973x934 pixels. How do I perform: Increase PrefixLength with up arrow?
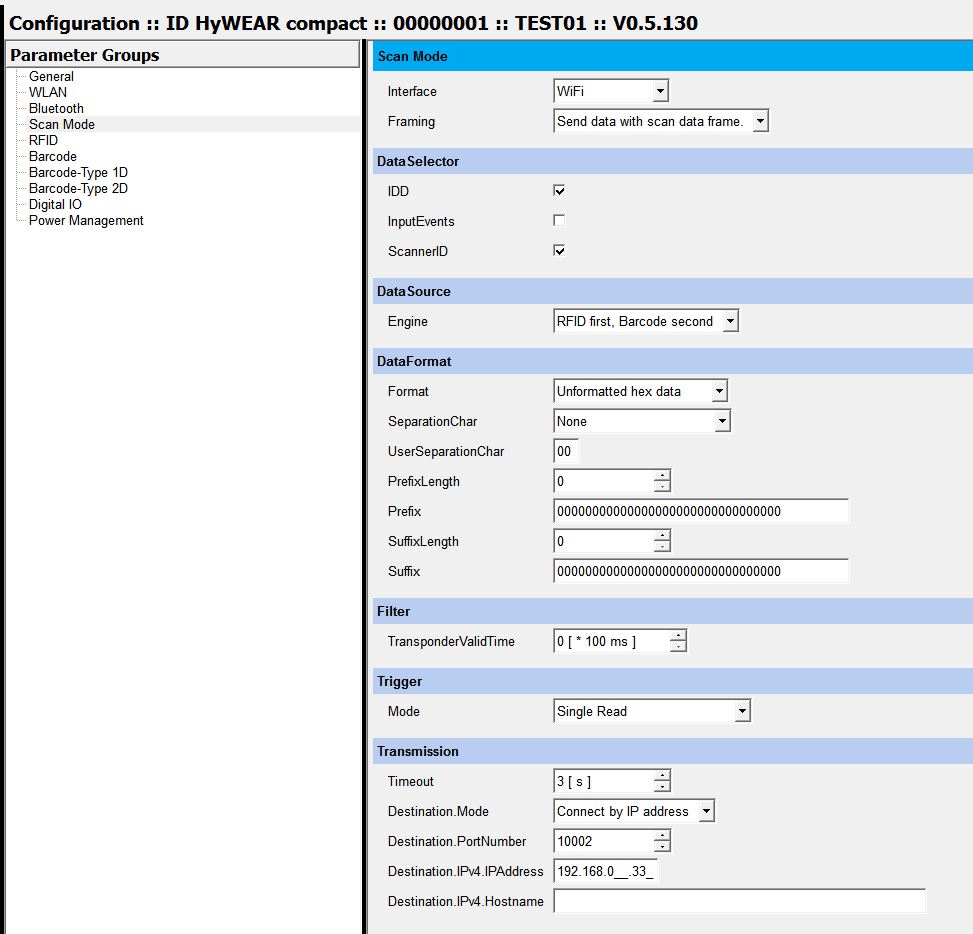point(662,476)
